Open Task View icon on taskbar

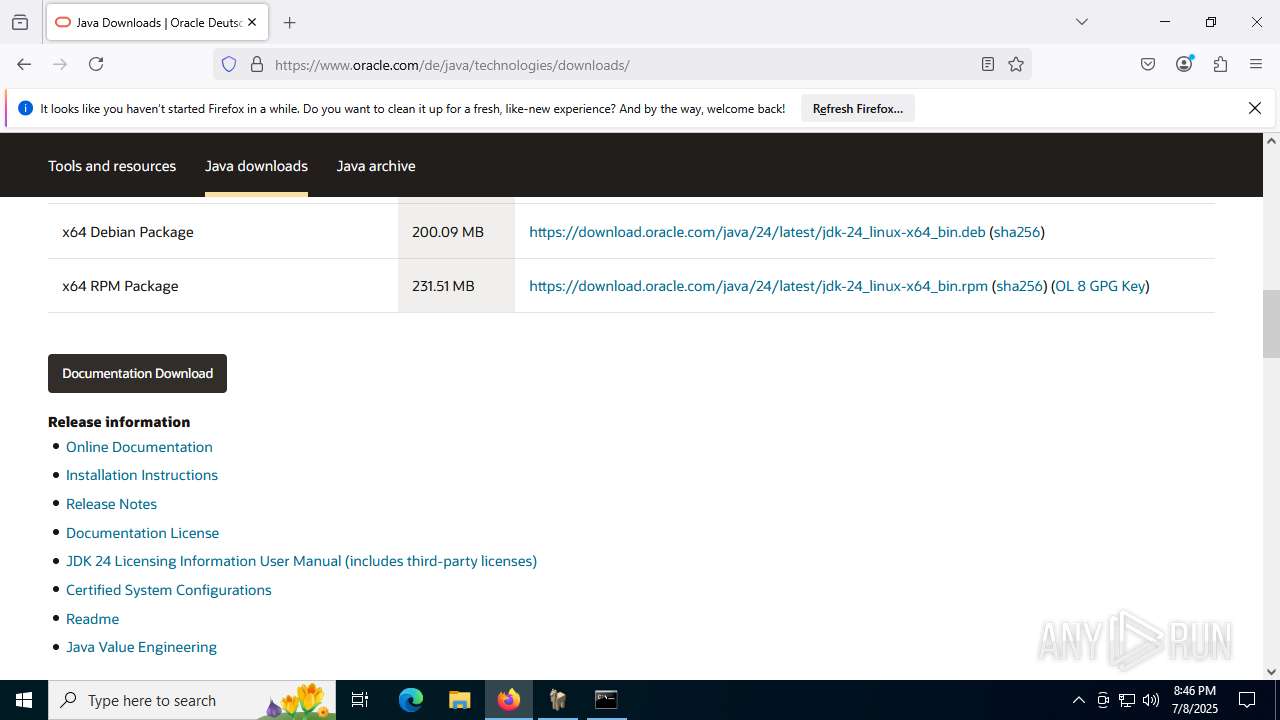click(360, 700)
